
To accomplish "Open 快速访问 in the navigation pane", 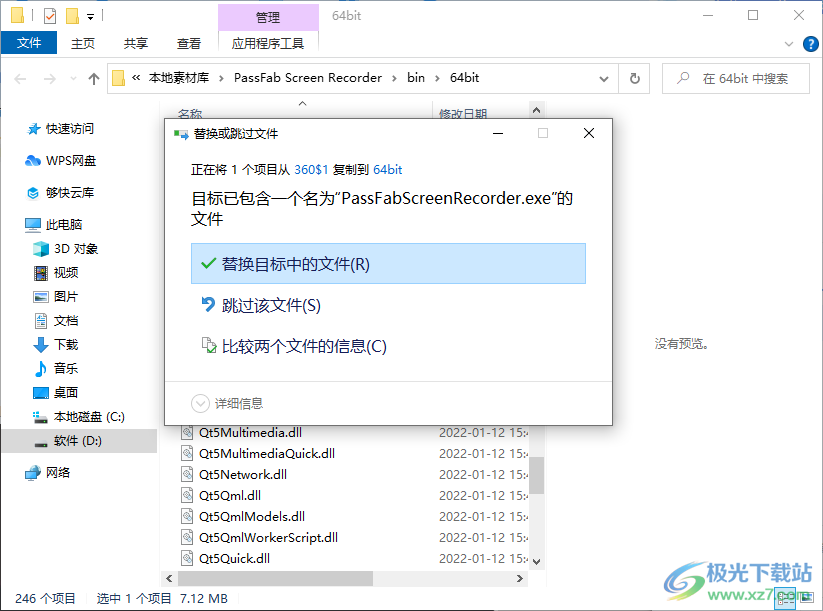I will coord(69,129).
